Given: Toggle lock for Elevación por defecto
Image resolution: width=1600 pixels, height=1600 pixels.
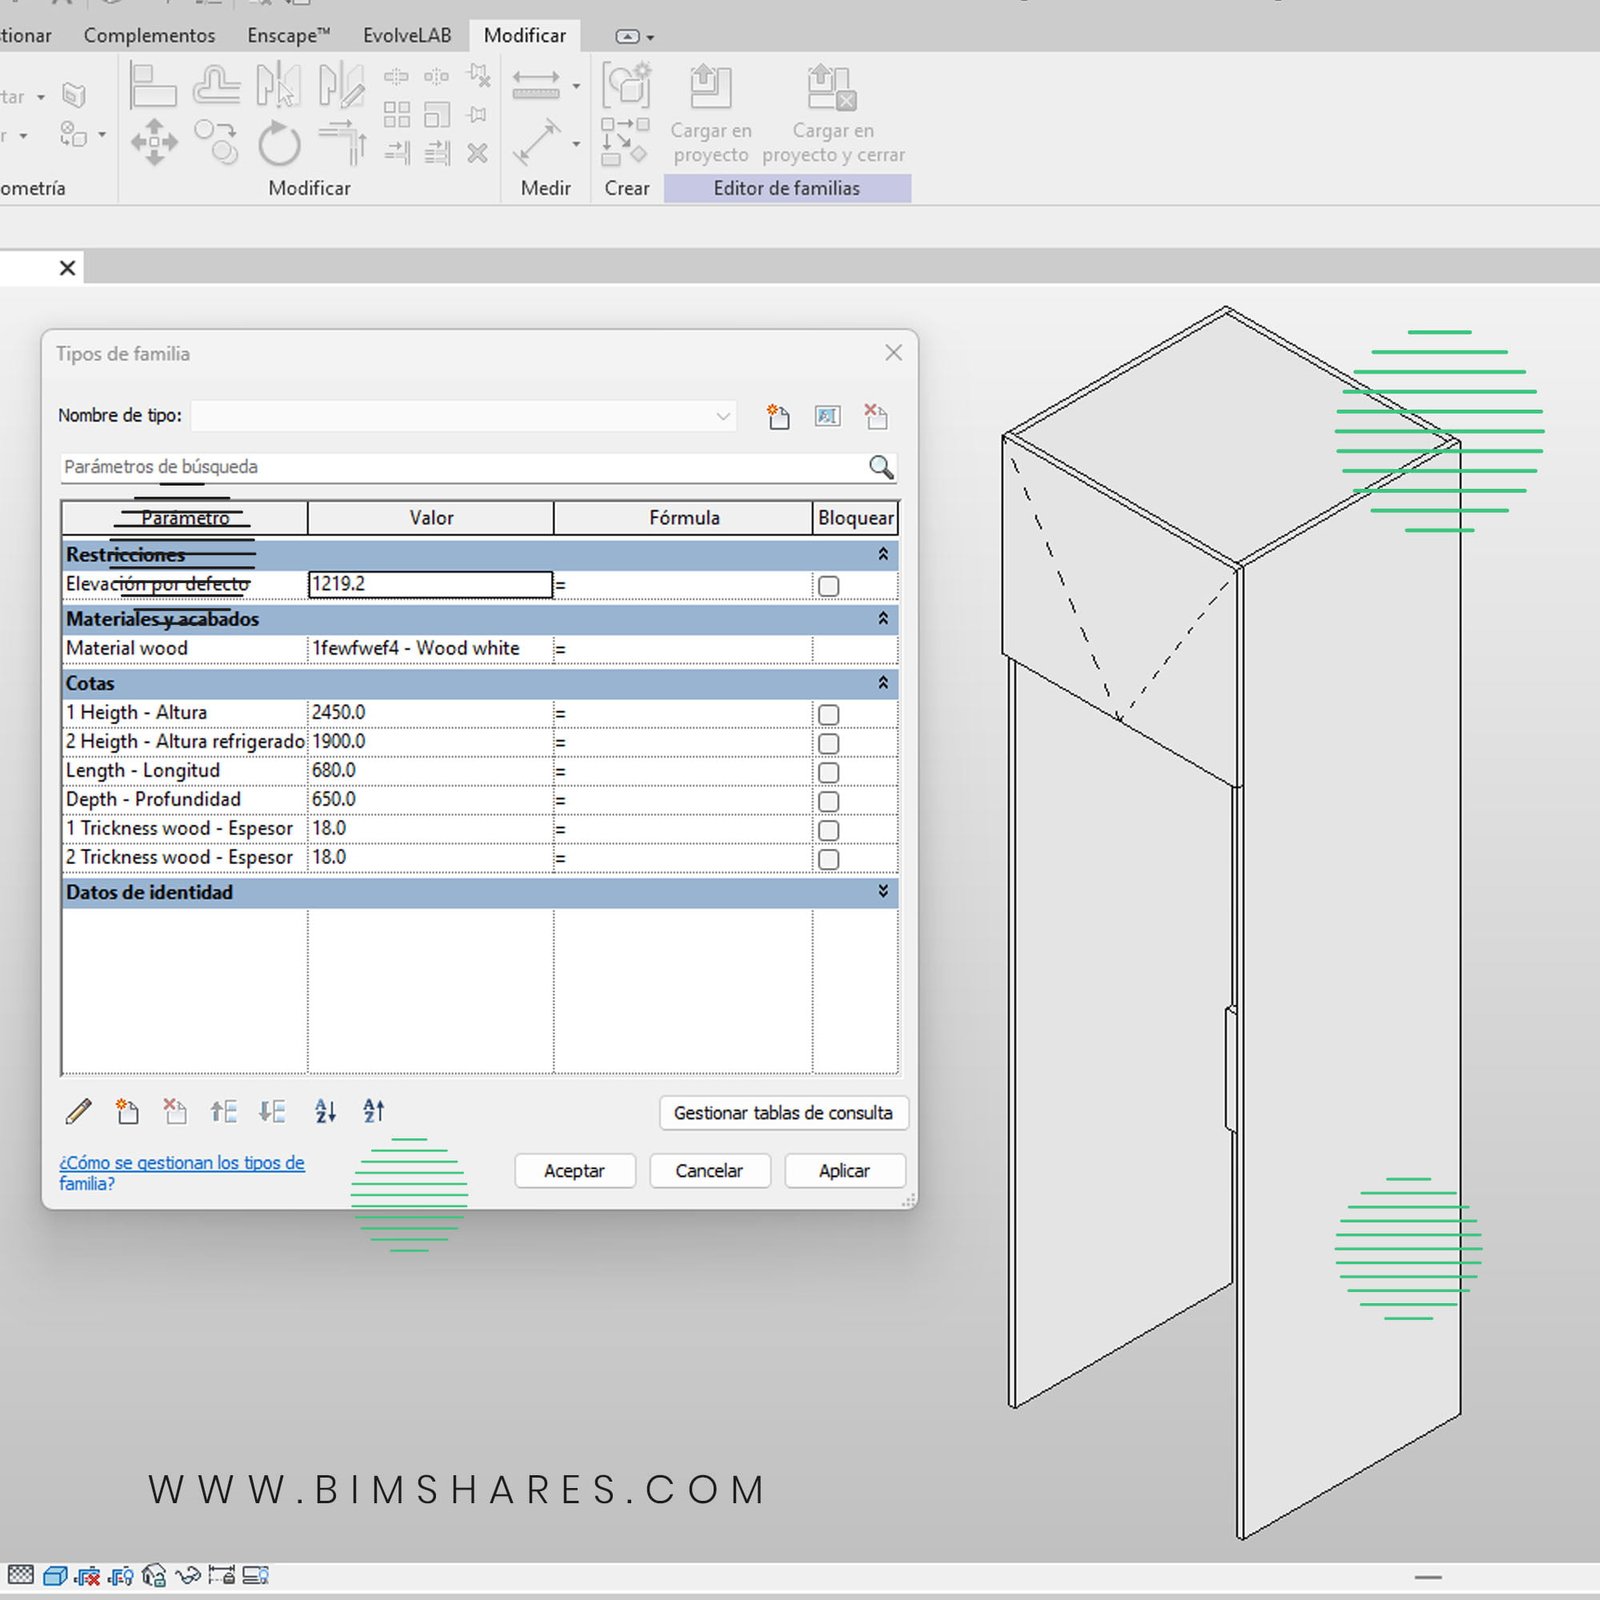Looking at the screenshot, I should coord(828,586).
